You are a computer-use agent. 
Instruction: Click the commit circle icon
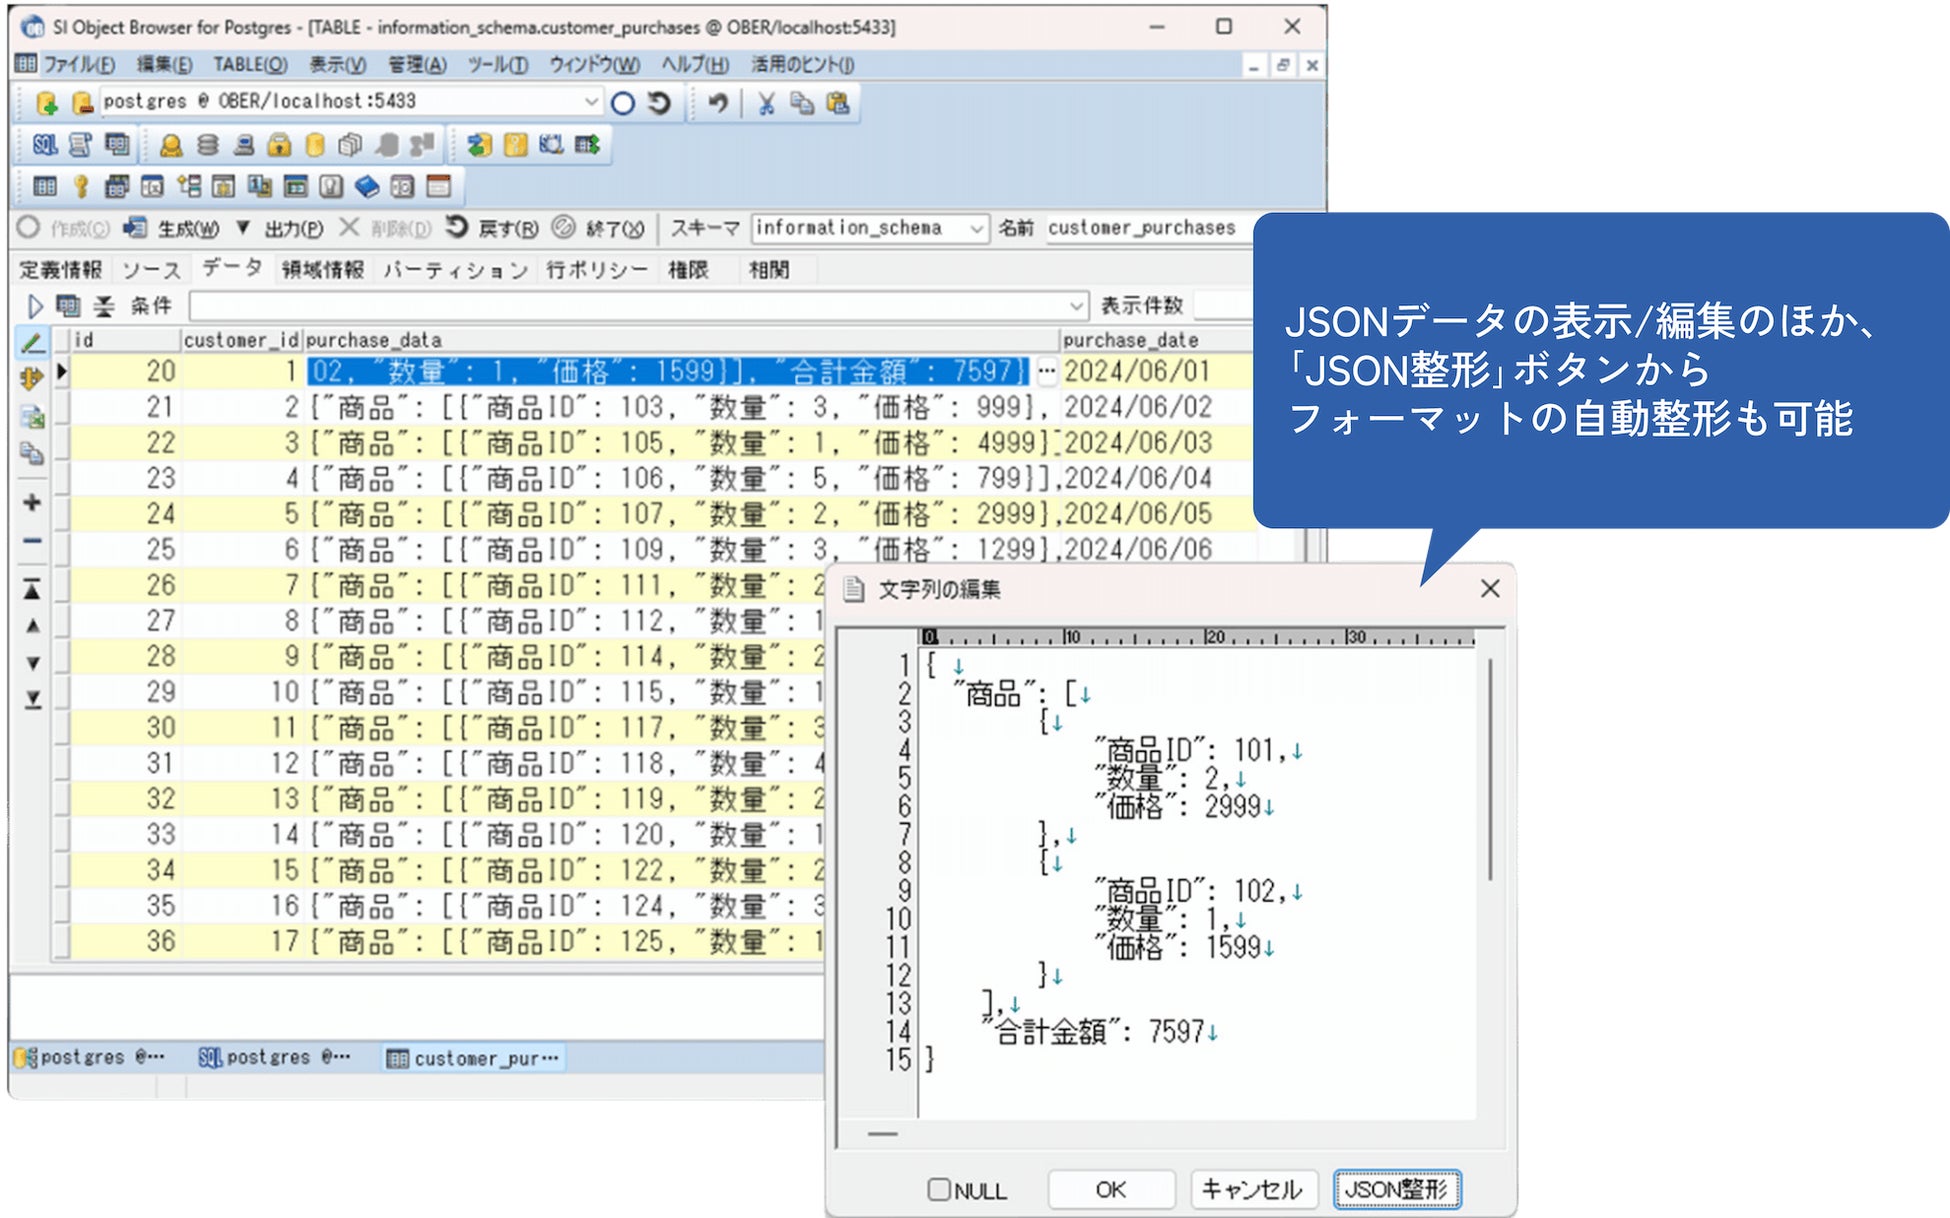[x=622, y=103]
